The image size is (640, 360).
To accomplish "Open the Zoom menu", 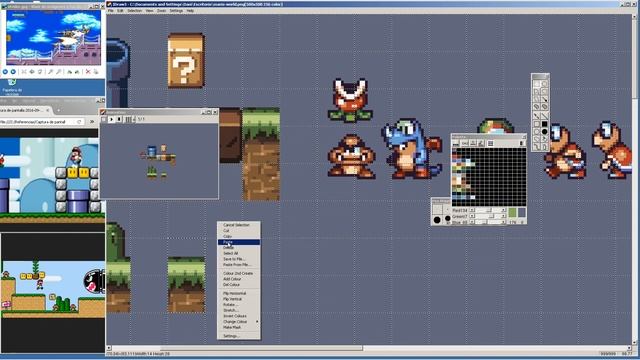I will 162,11.
